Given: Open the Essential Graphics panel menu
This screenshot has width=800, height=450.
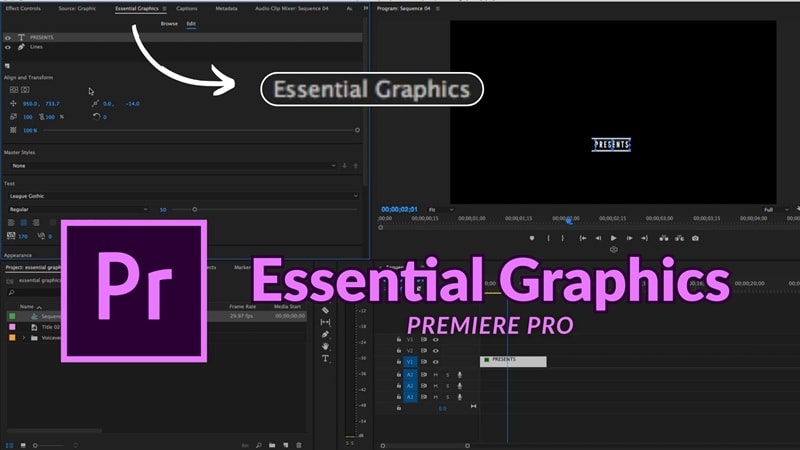Looking at the screenshot, I should click(x=164, y=9).
